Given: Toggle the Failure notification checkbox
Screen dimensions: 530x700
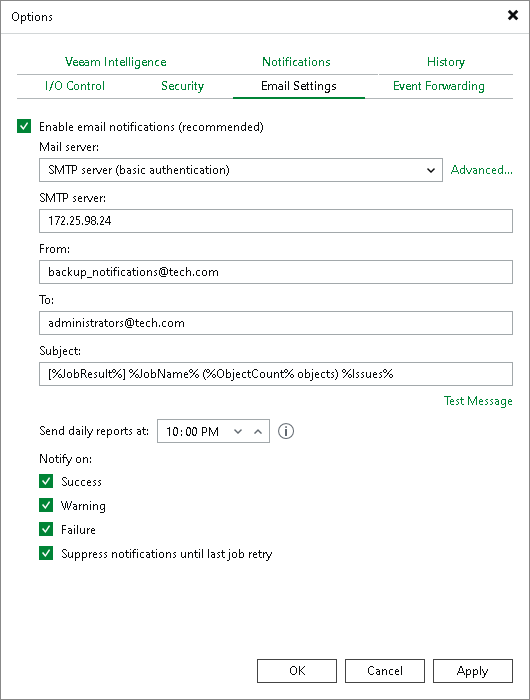Looking at the screenshot, I should (46, 529).
